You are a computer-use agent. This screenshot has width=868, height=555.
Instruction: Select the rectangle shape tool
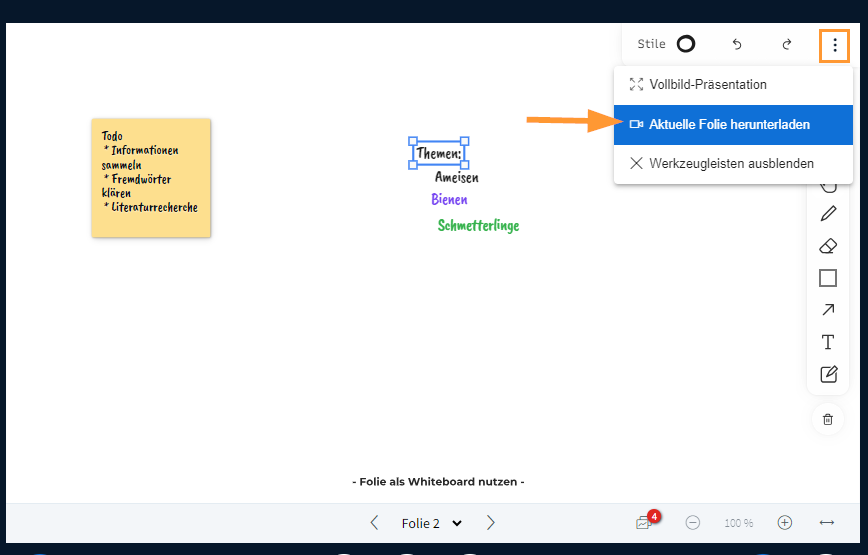click(x=828, y=278)
